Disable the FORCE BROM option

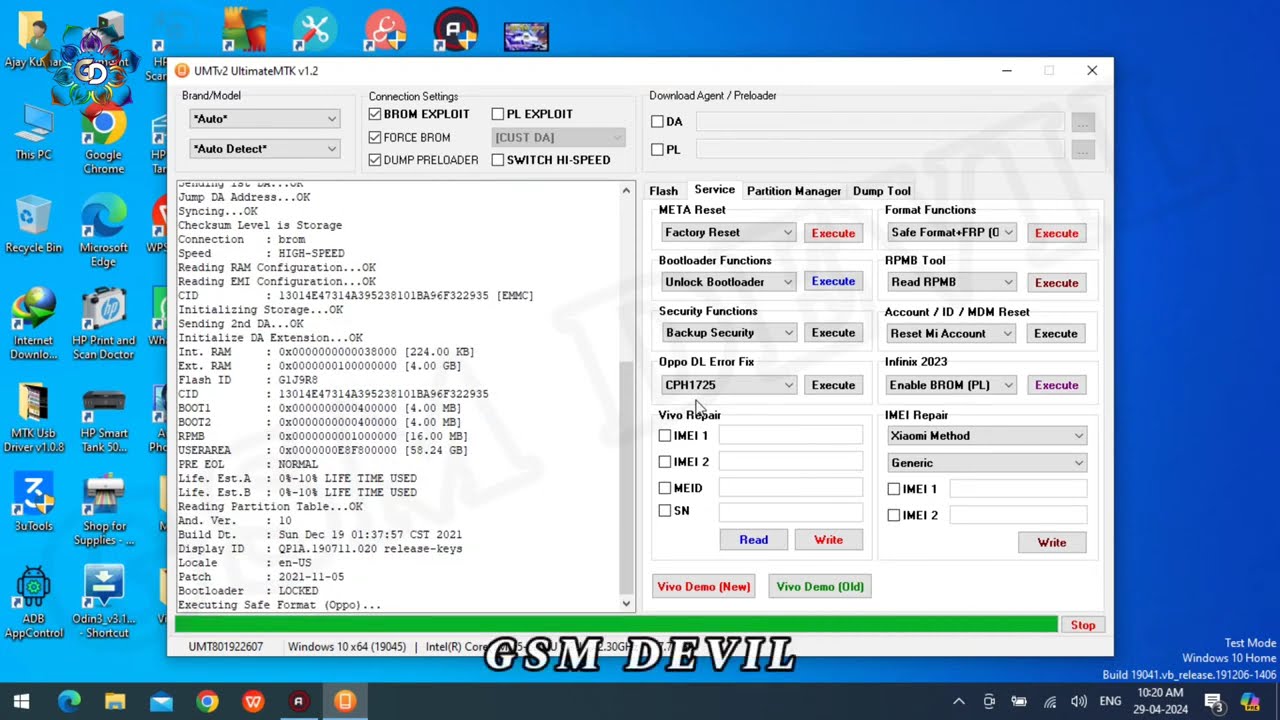click(x=374, y=137)
